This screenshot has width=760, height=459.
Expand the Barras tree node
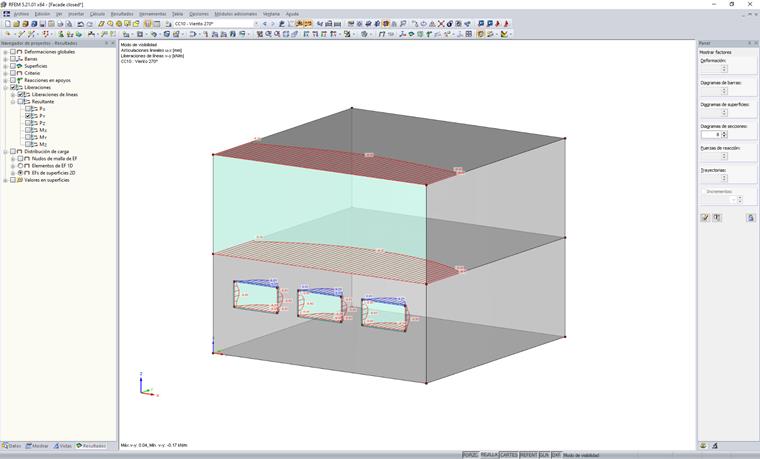point(6,59)
